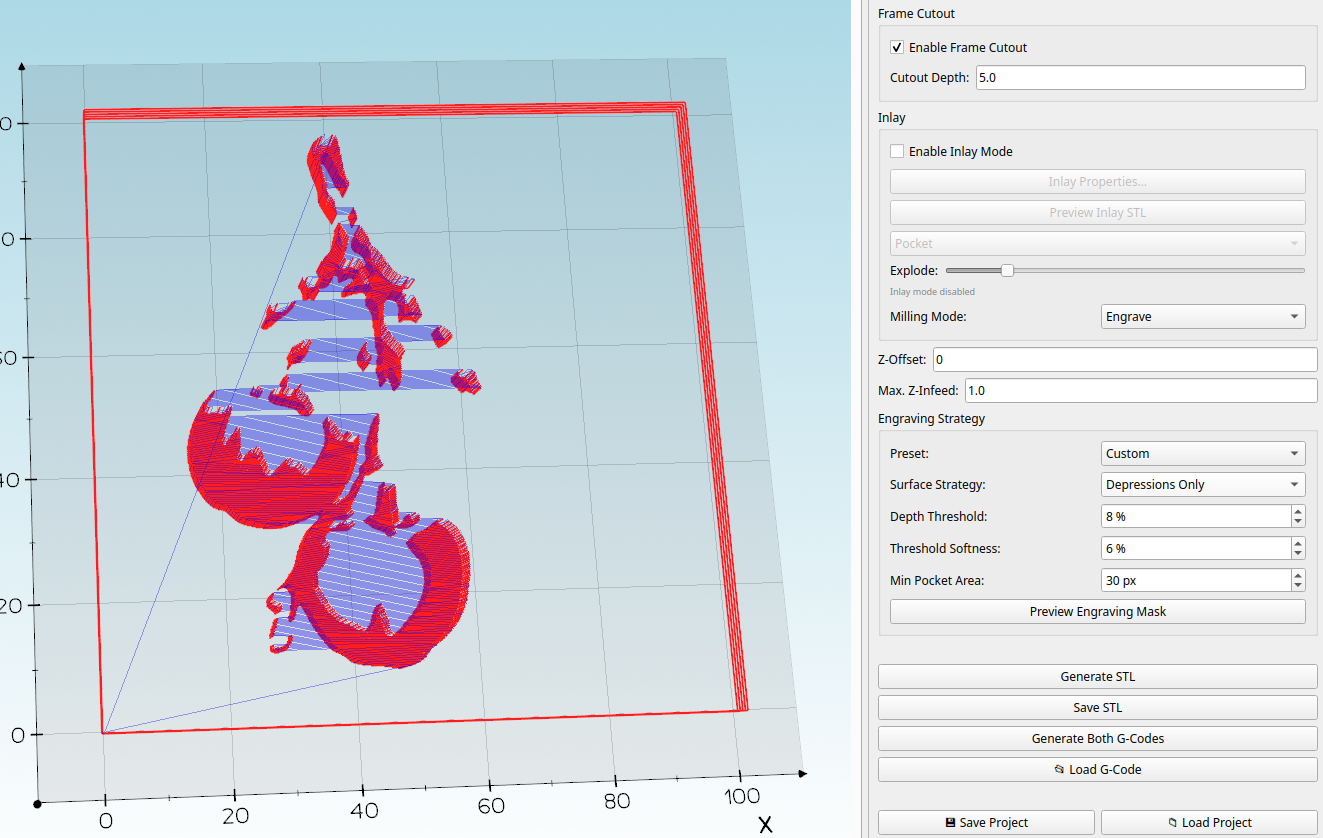The image size is (1323, 838).
Task: Expand the Preset dropdown showing Custom
Action: (x=1203, y=453)
